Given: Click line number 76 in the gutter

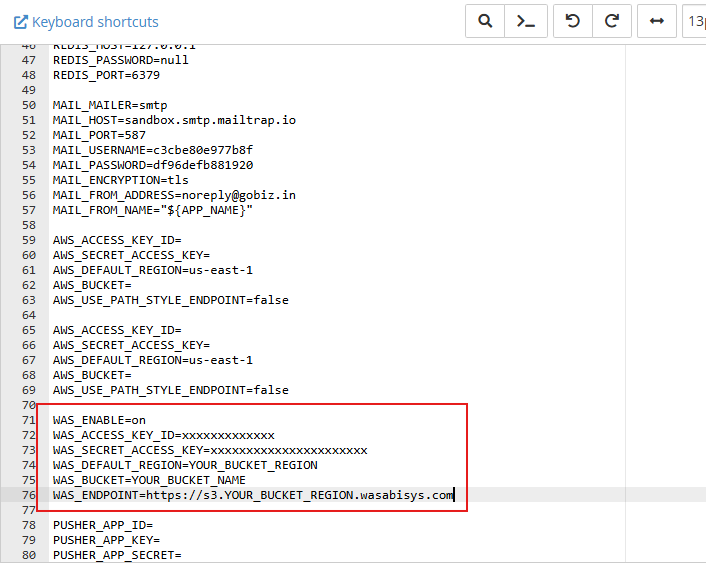Looking at the screenshot, I should 29,495.
